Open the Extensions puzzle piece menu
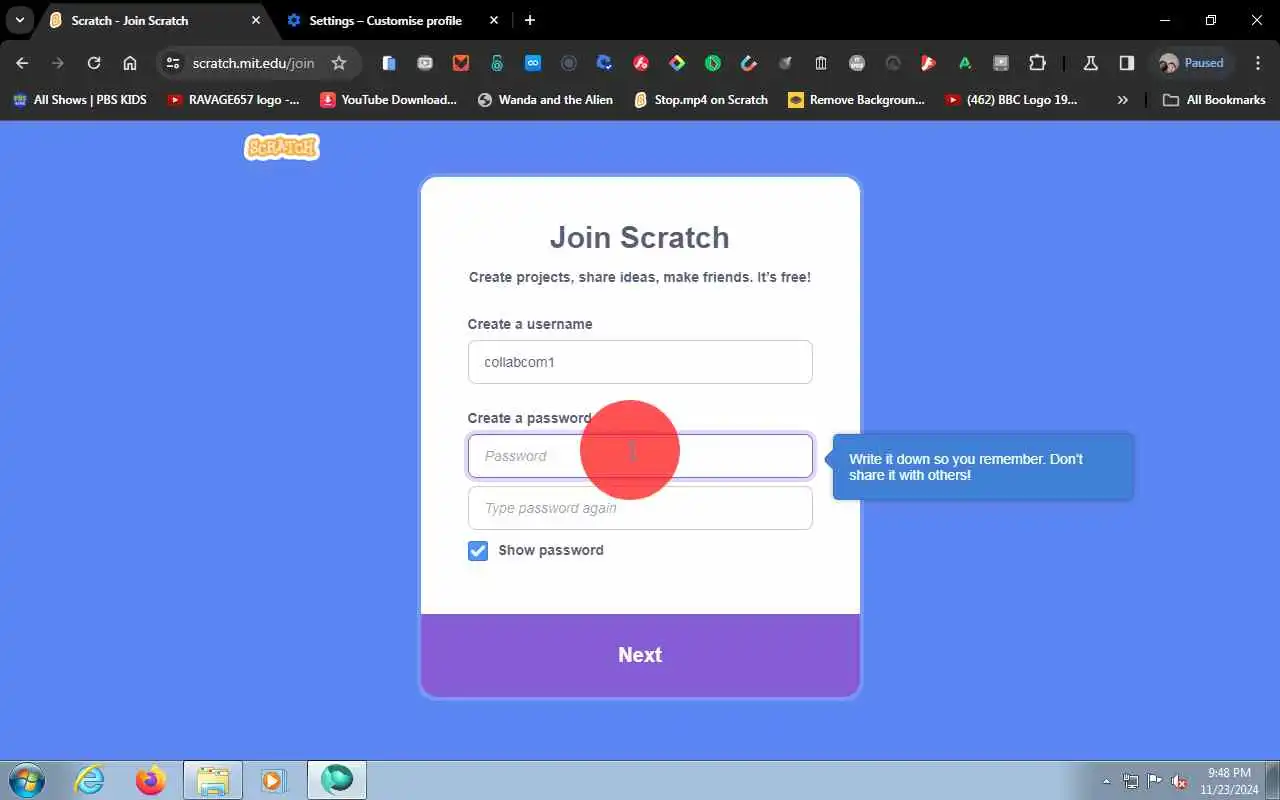 click(x=1037, y=63)
